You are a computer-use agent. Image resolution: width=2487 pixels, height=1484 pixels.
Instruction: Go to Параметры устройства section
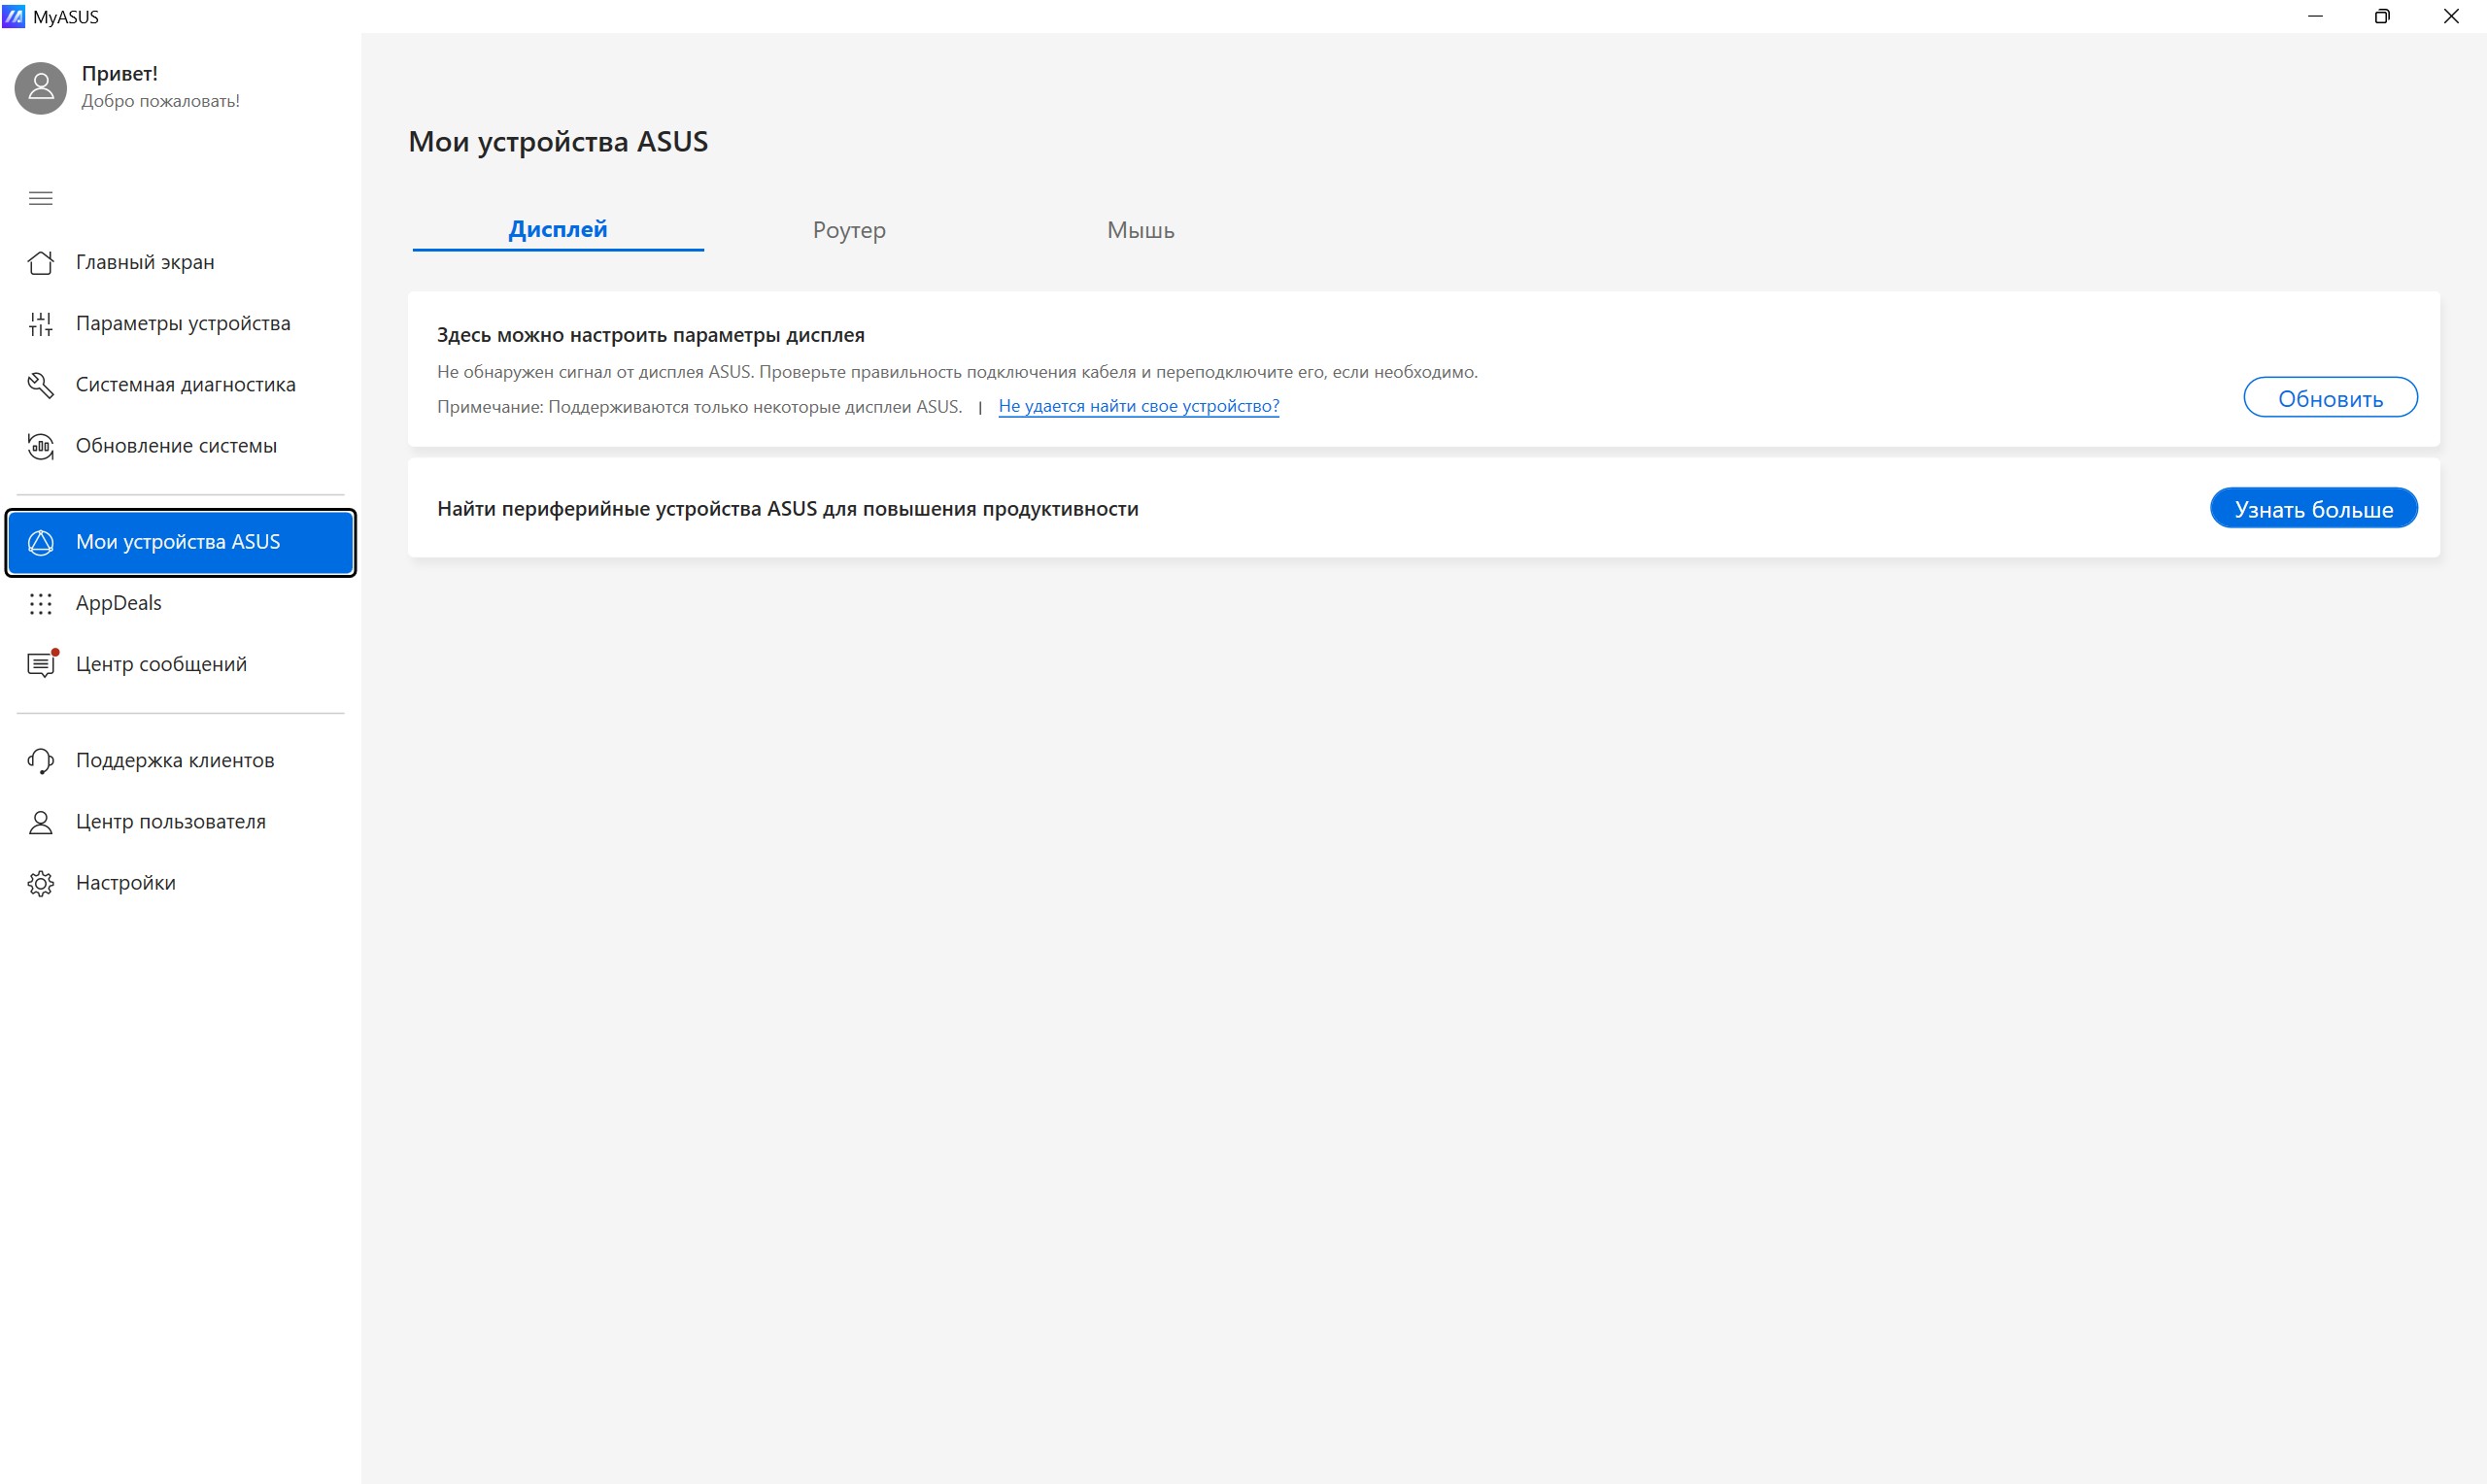pos(181,324)
